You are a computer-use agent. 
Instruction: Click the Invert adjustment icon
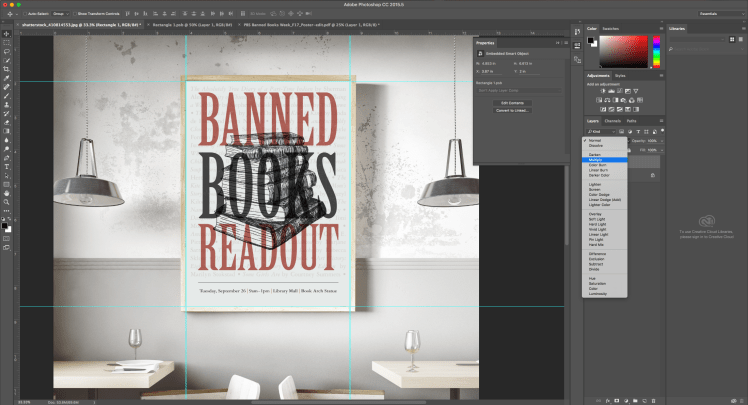tap(603, 109)
